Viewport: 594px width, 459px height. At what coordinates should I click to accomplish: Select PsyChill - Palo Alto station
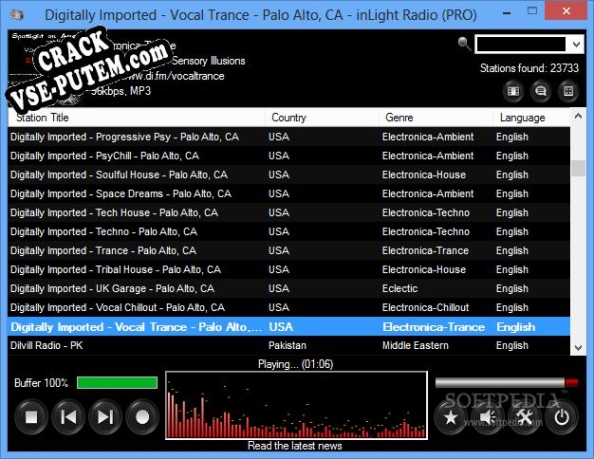289,156
